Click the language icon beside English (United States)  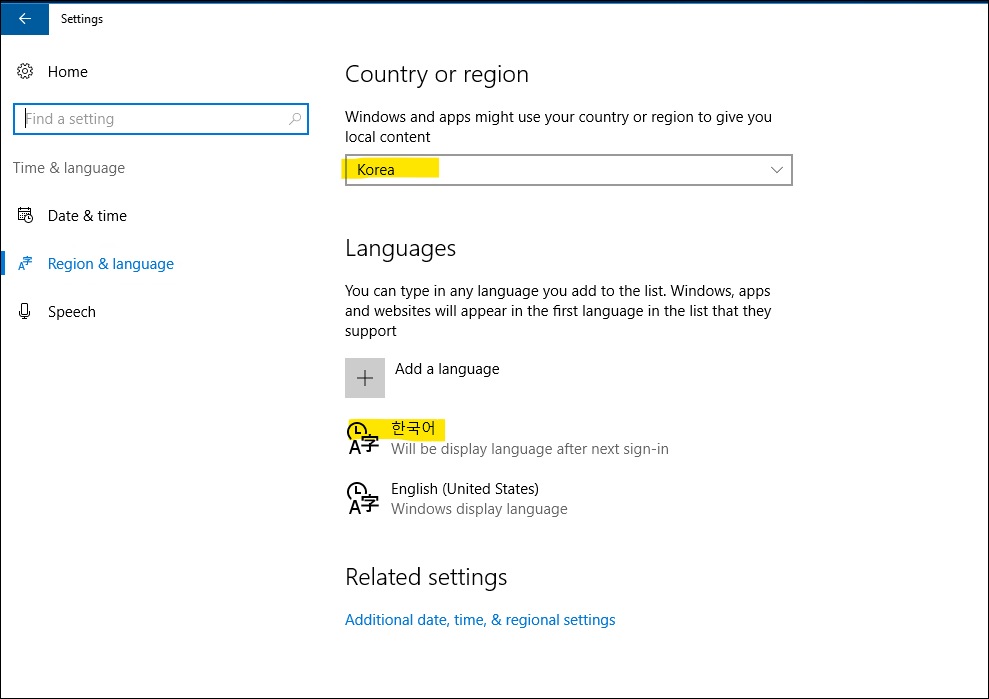[363, 498]
